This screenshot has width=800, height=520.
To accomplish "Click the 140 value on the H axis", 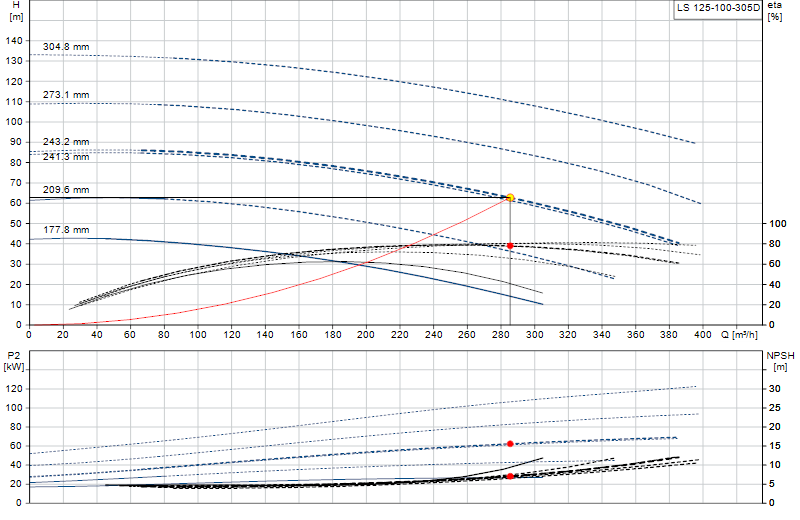I will coord(14,41).
